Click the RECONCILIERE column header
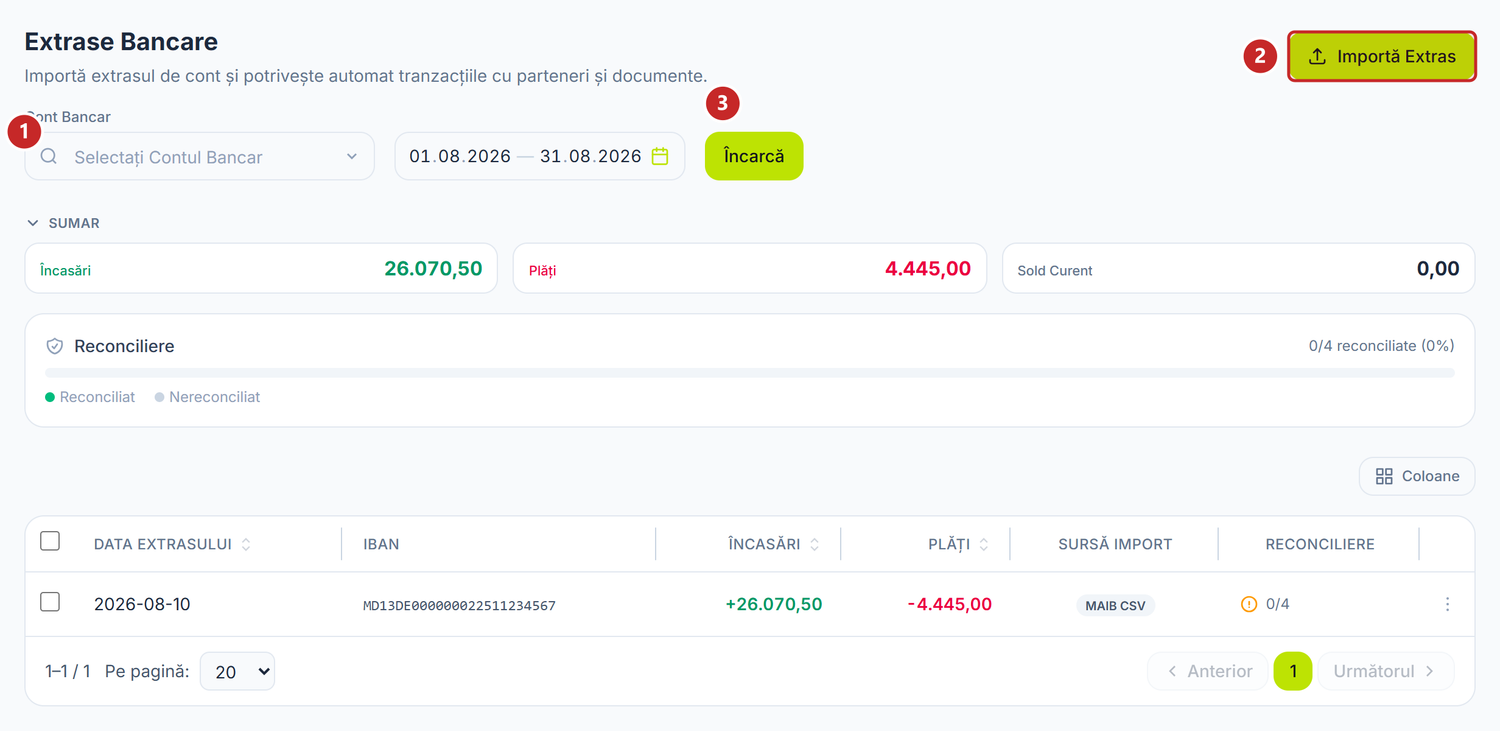The width and height of the screenshot is (1500, 731). coord(1320,544)
